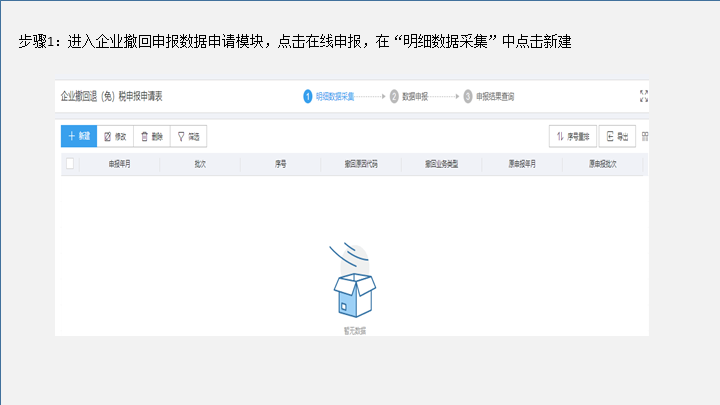The width and height of the screenshot is (720, 405).
Task: Tick the select-all checkbox in table header
Action: click(x=70, y=163)
